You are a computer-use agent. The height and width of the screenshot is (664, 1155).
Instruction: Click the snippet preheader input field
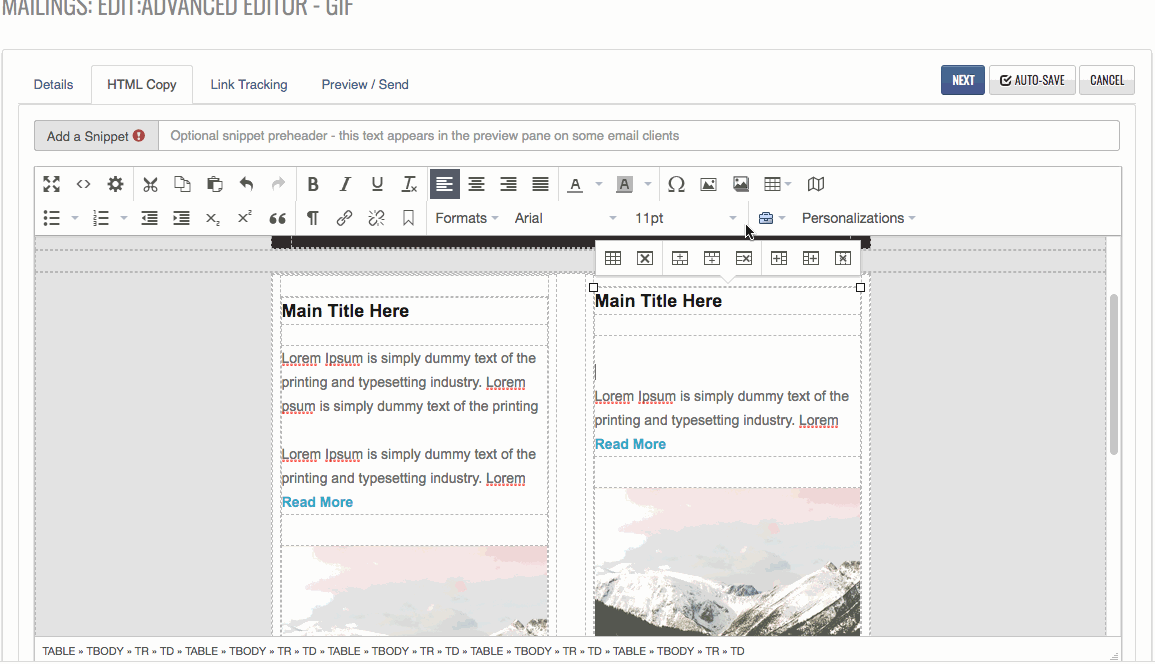click(x=638, y=135)
